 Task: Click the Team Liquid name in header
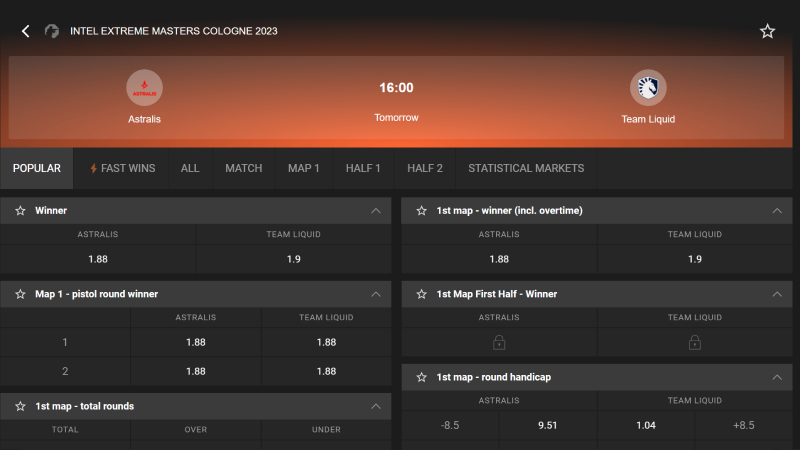(x=648, y=119)
